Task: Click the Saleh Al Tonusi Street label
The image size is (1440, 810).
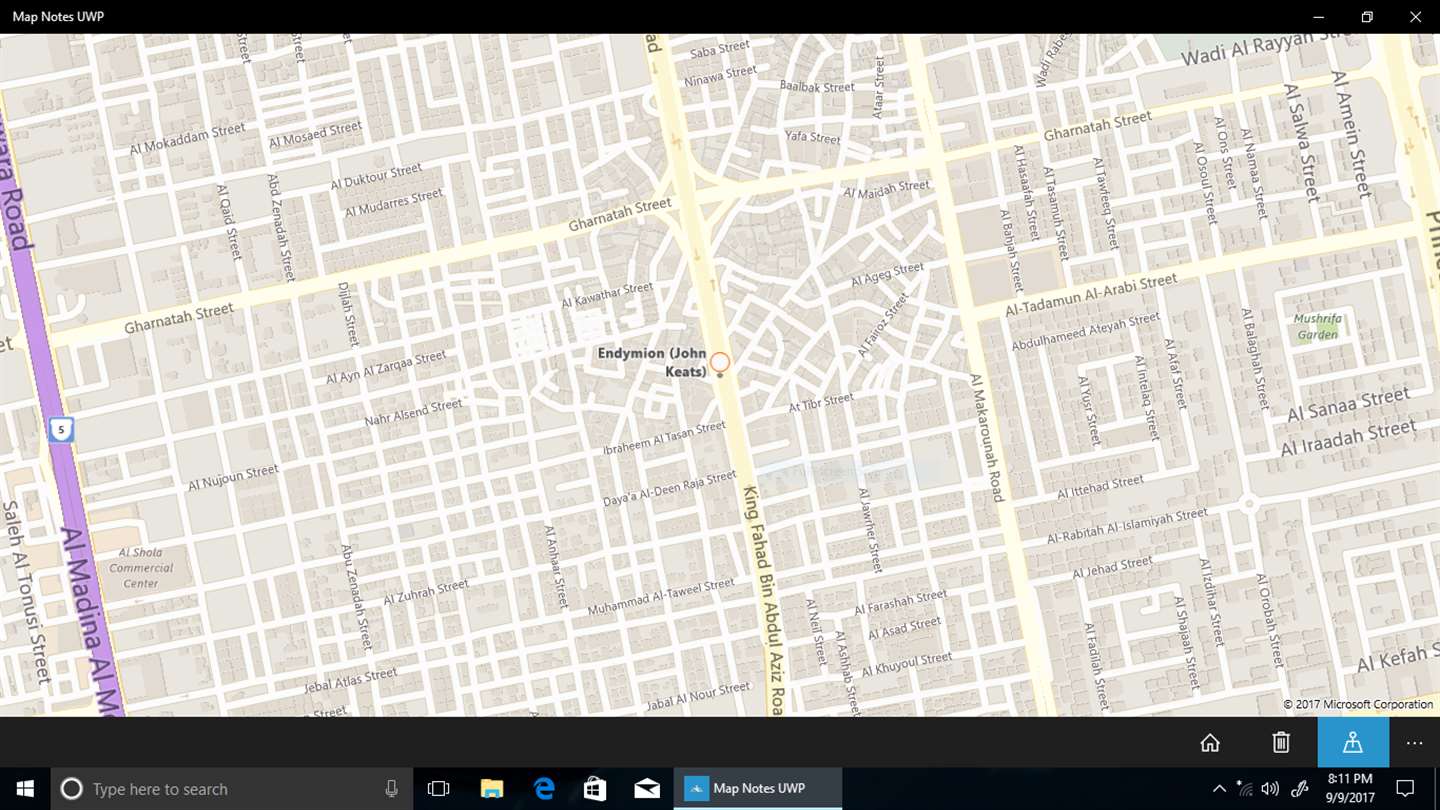Action: pos(27,592)
